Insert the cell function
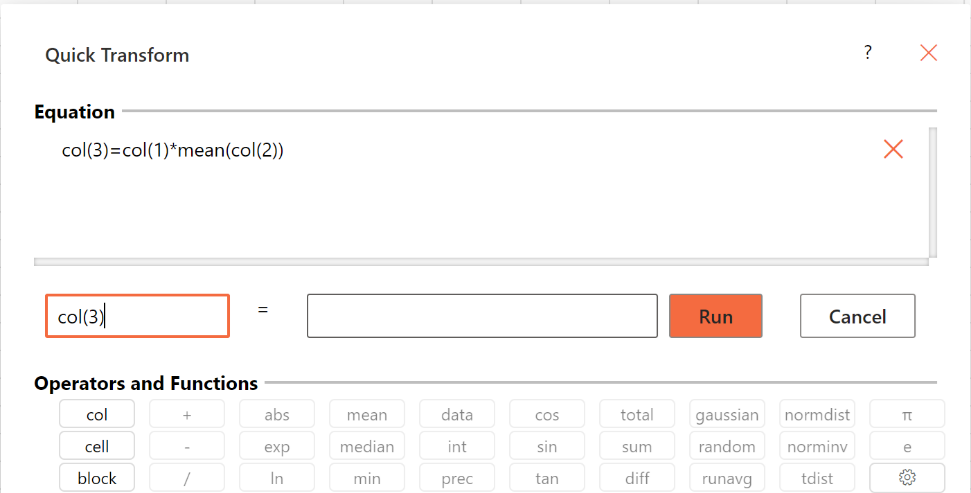The image size is (971, 493). 97,447
